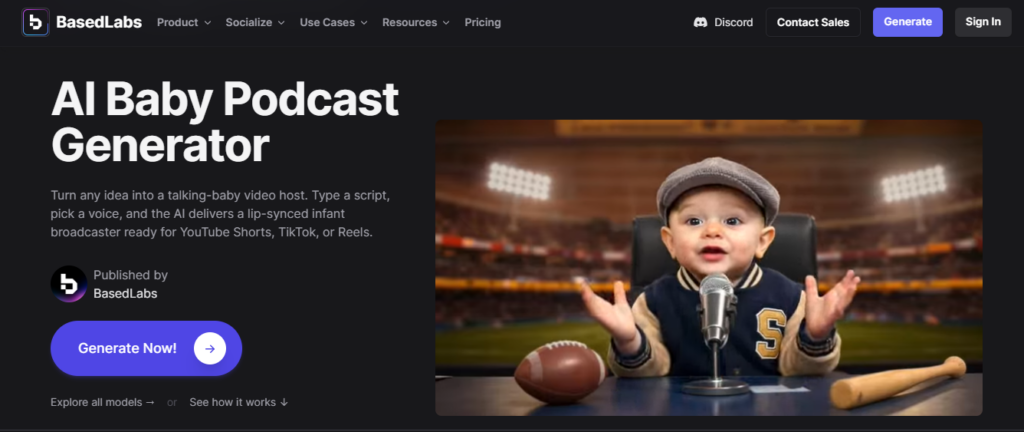Open the Discord text link
This screenshot has width=1024, height=432.
tap(733, 22)
